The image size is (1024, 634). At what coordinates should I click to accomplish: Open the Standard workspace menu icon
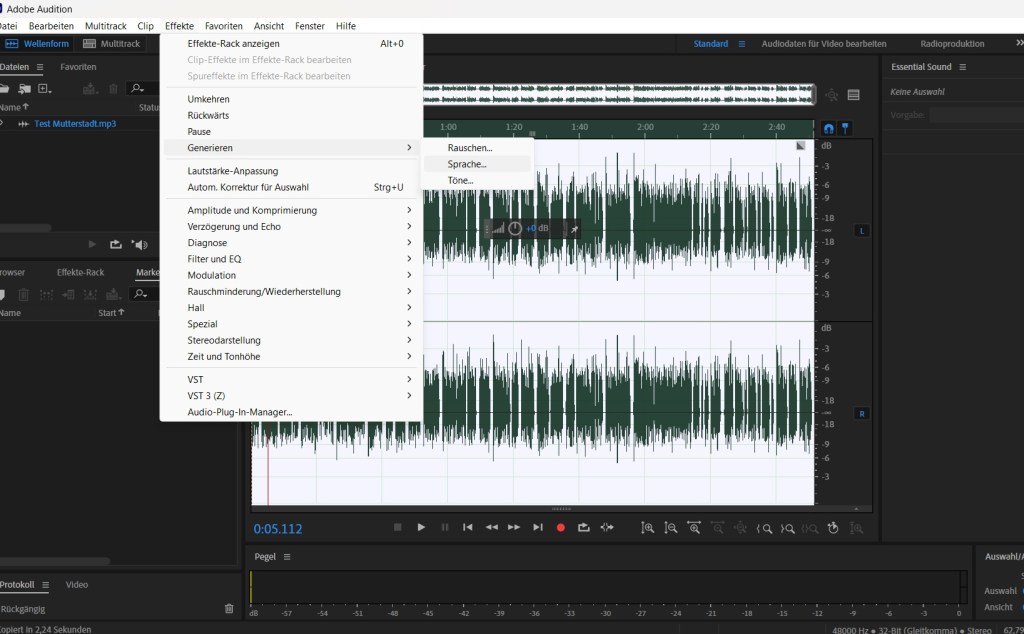[742, 44]
